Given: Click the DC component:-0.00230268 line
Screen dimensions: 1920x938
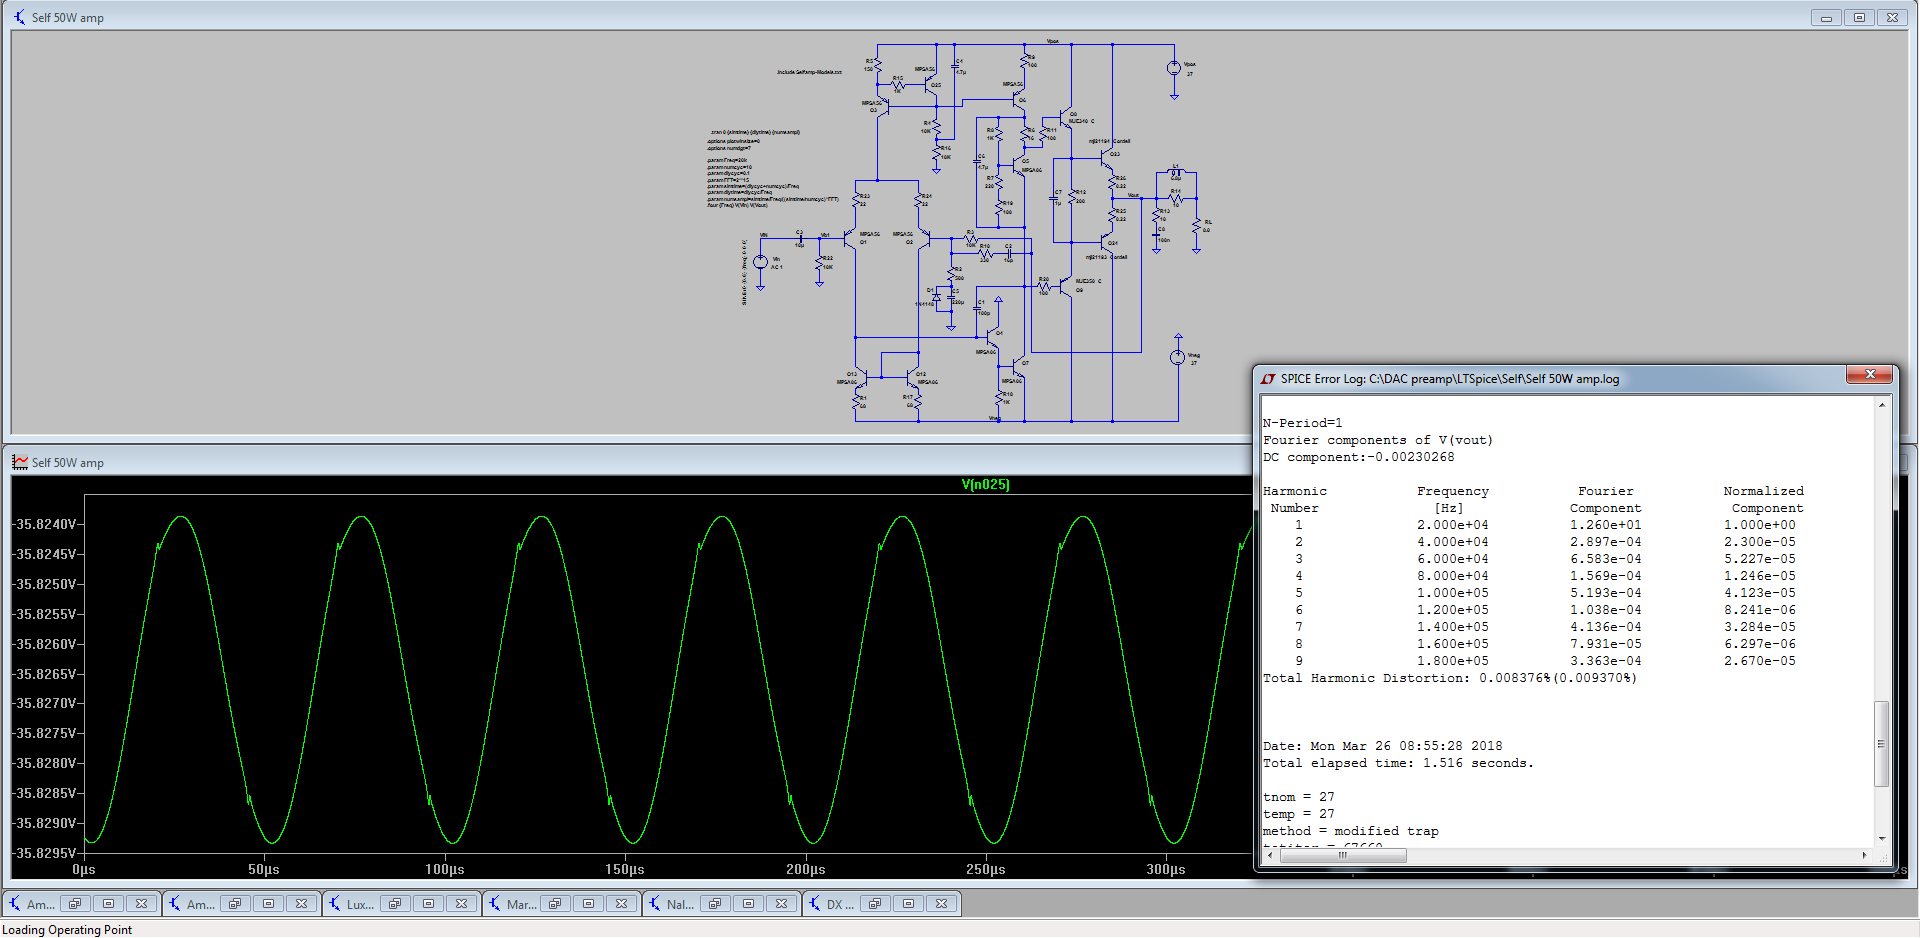Looking at the screenshot, I should coord(1359,457).
